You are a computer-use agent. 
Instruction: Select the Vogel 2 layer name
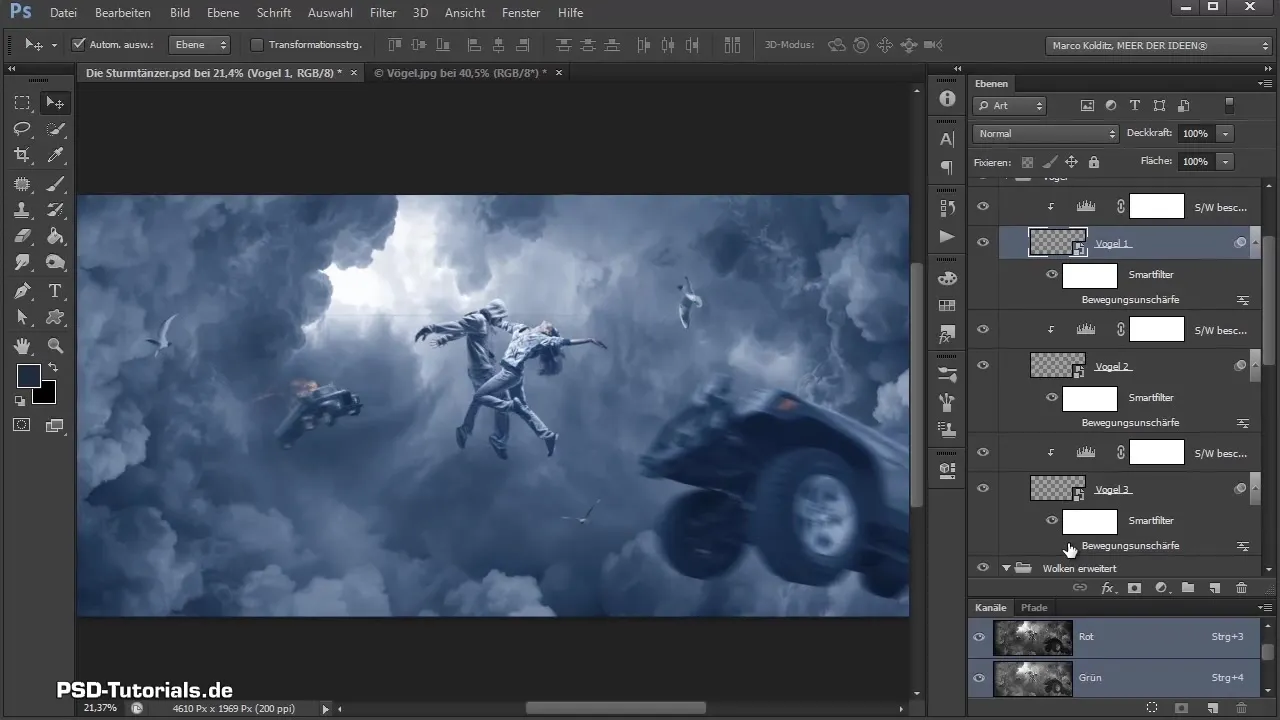click(1112, 366)
